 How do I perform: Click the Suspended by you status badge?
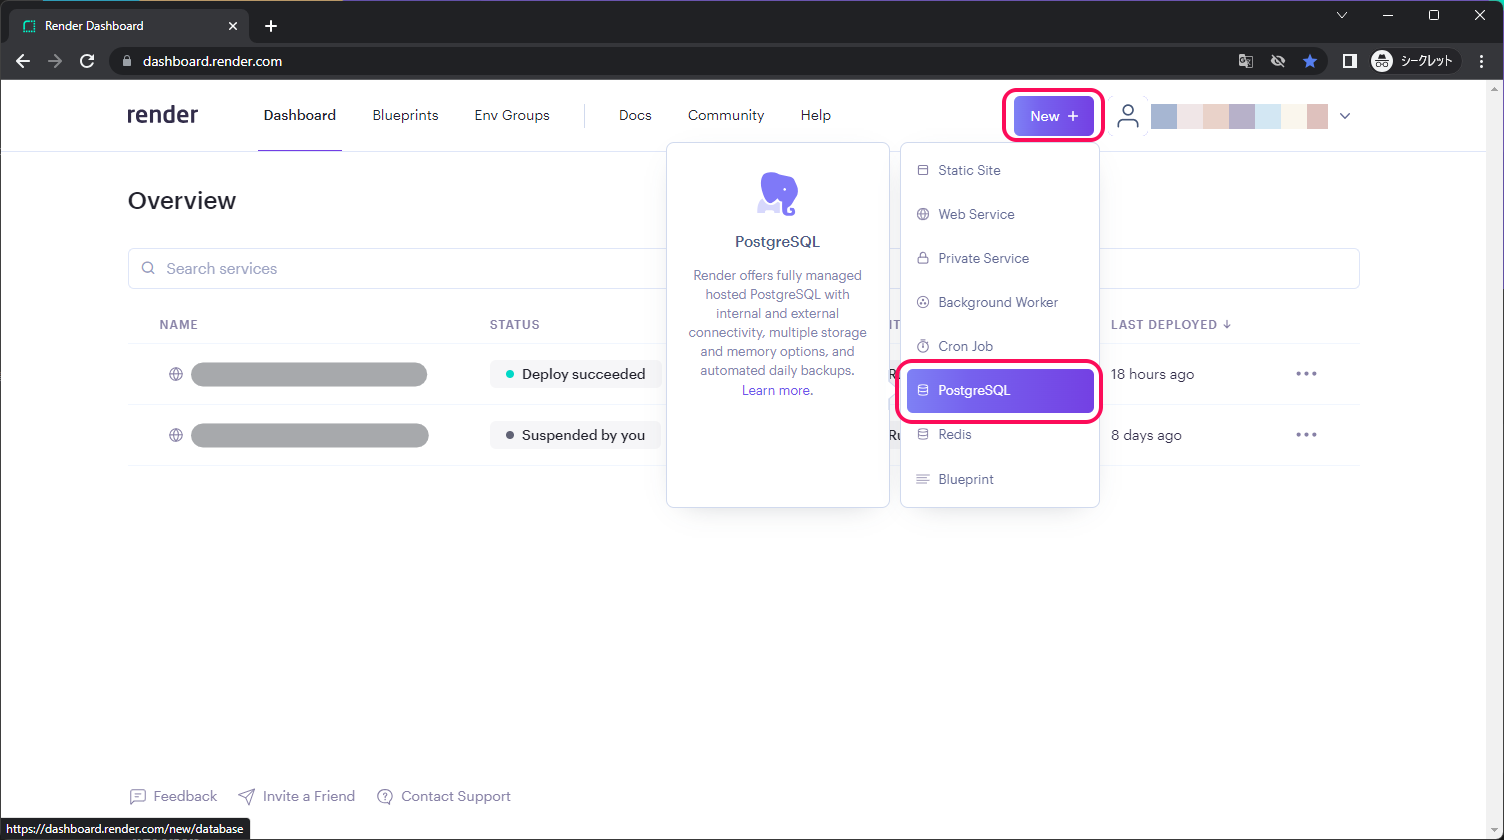[576, 435]
